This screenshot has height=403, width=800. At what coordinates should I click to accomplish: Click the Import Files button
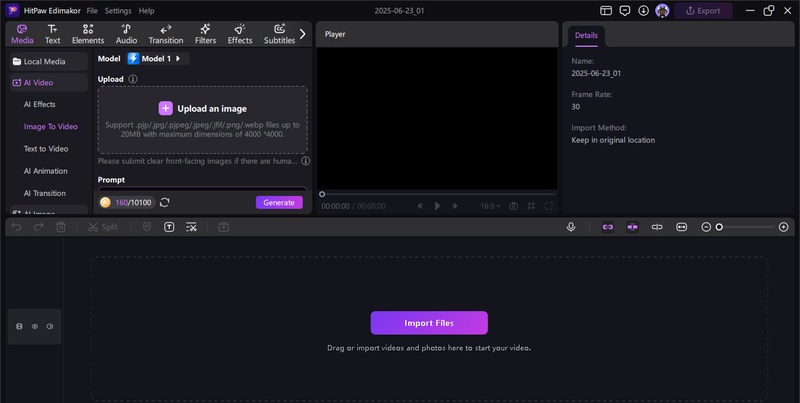[429, 323]
